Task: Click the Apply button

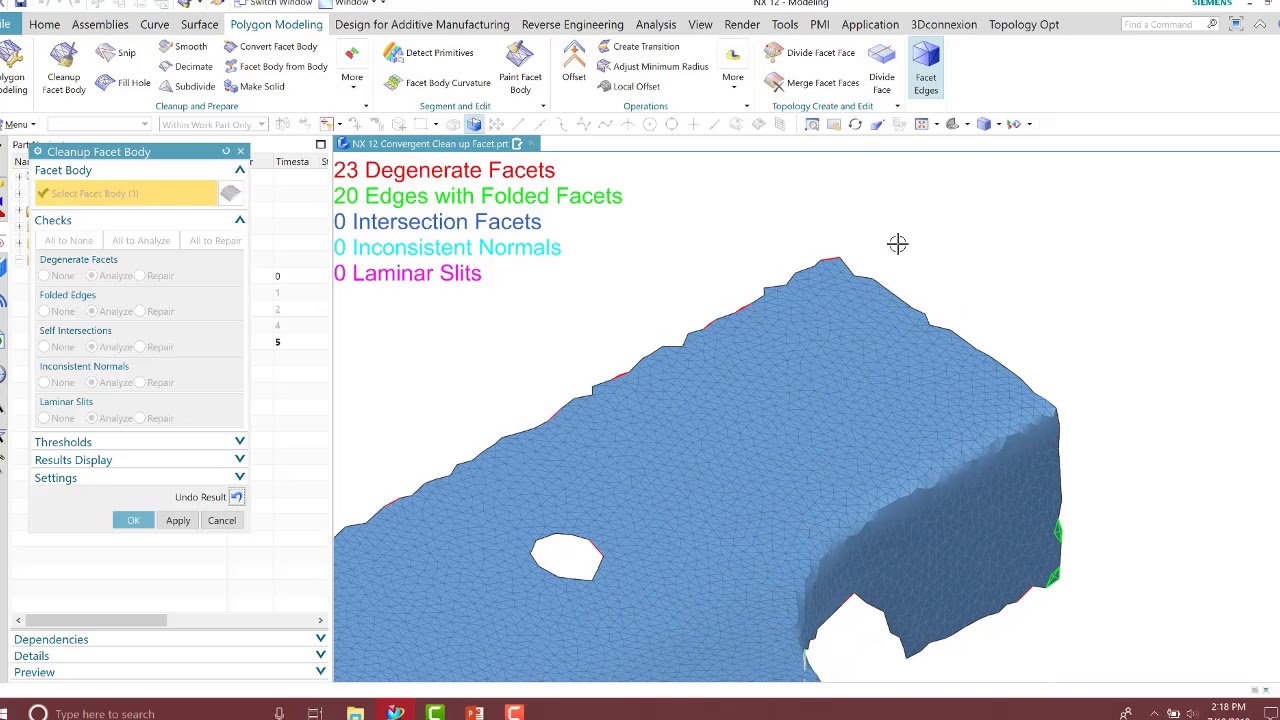Action: (x=178, y=521)
